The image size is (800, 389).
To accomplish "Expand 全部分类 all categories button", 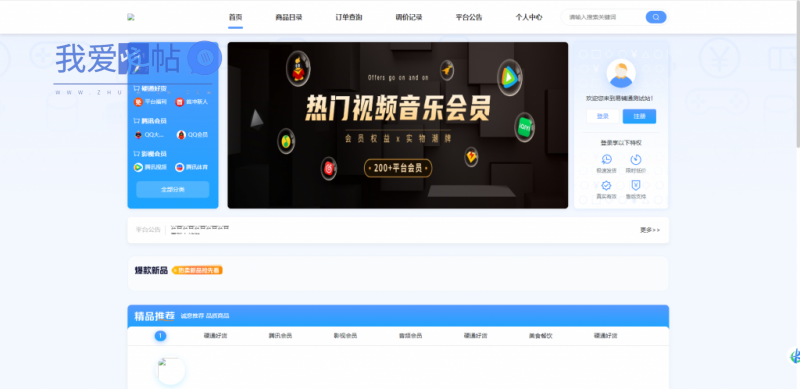I will tap(172, 189).
